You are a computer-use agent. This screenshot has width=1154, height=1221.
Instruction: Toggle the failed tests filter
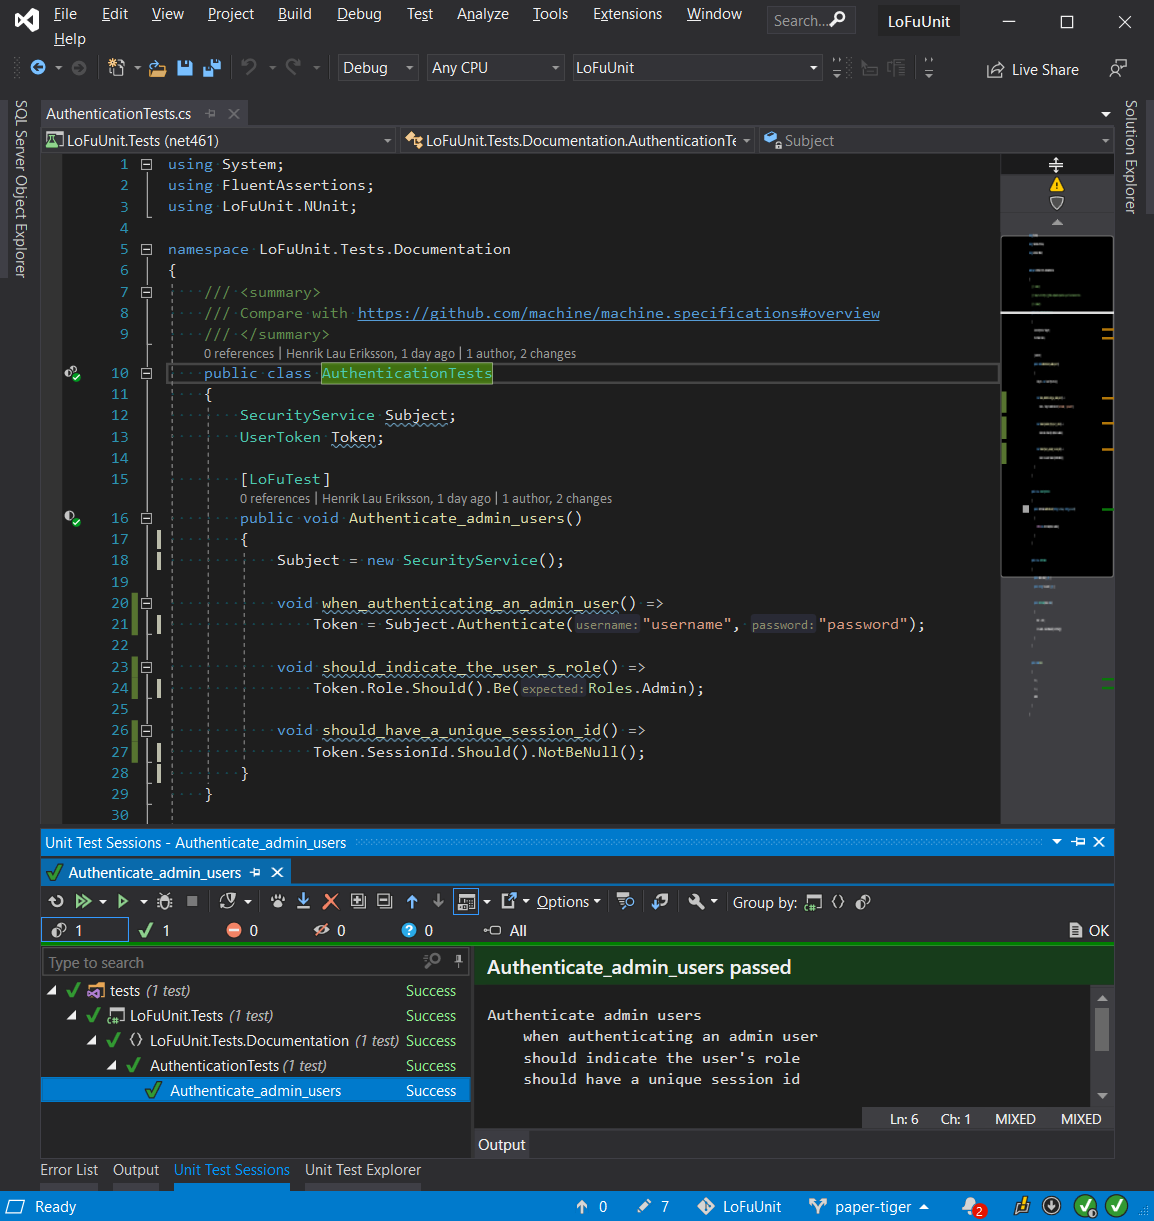coord(242,930)
